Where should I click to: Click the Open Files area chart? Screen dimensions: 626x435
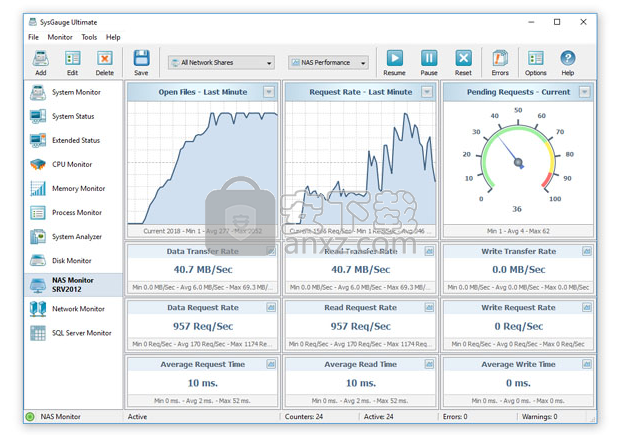click(202, 163)
